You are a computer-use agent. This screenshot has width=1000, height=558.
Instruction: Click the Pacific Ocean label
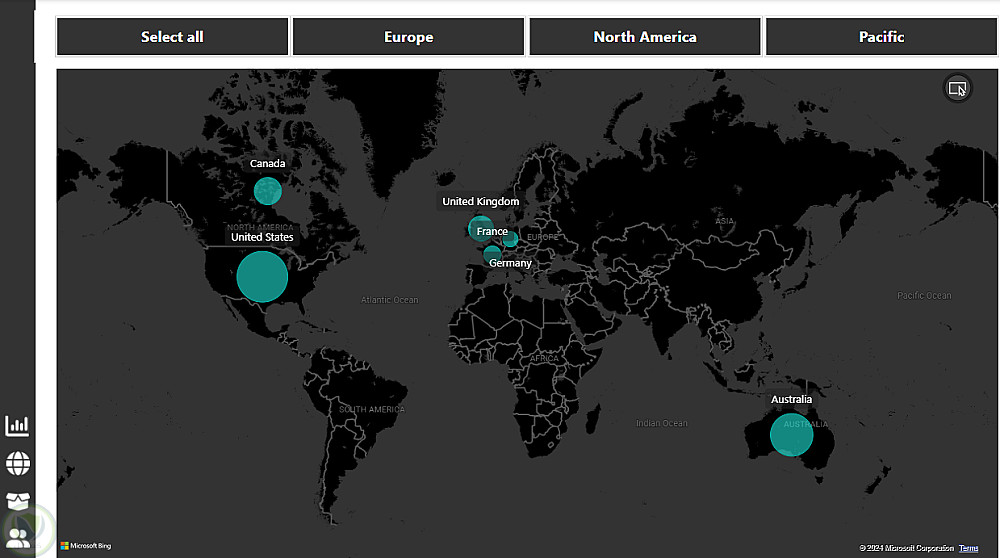click(924, 295)
